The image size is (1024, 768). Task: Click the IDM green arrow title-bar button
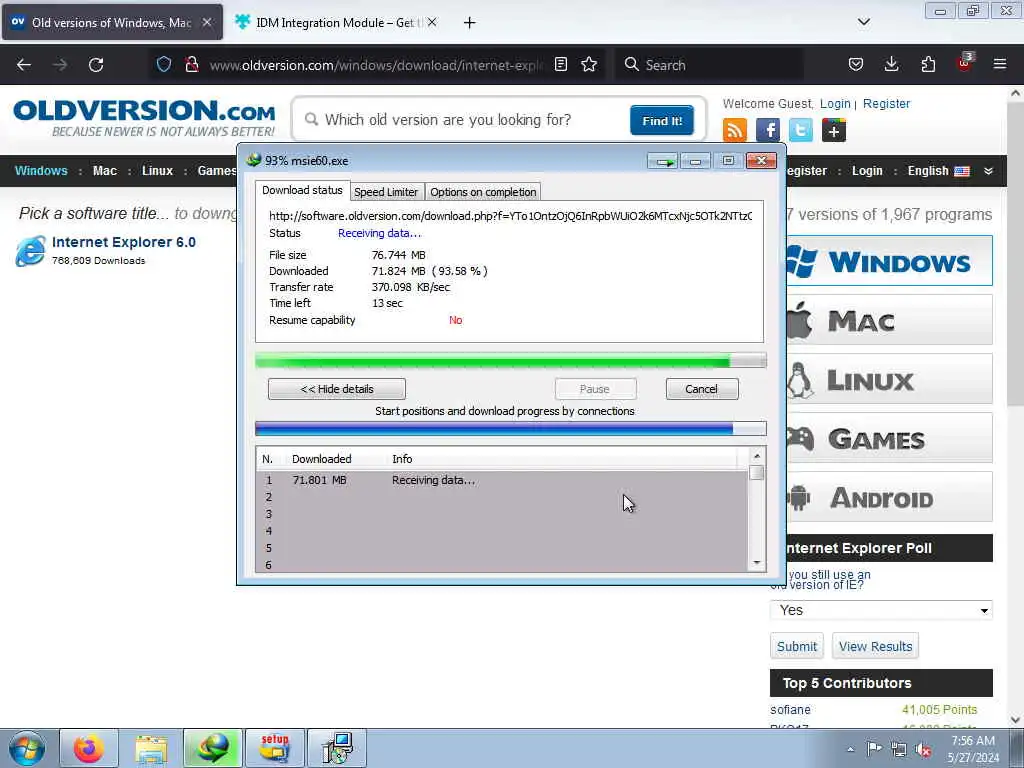pos(663,161)
